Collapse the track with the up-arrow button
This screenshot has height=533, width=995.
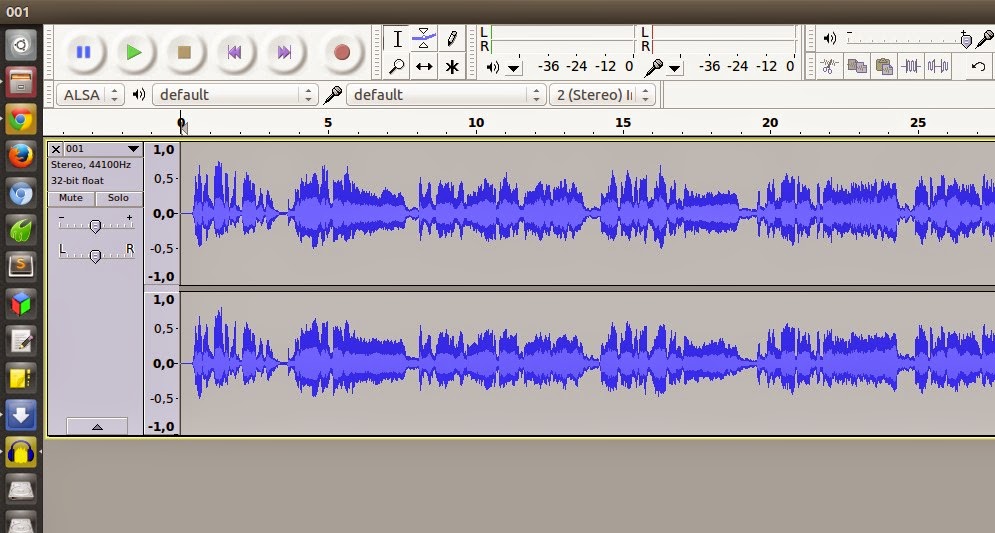[97, 426]
